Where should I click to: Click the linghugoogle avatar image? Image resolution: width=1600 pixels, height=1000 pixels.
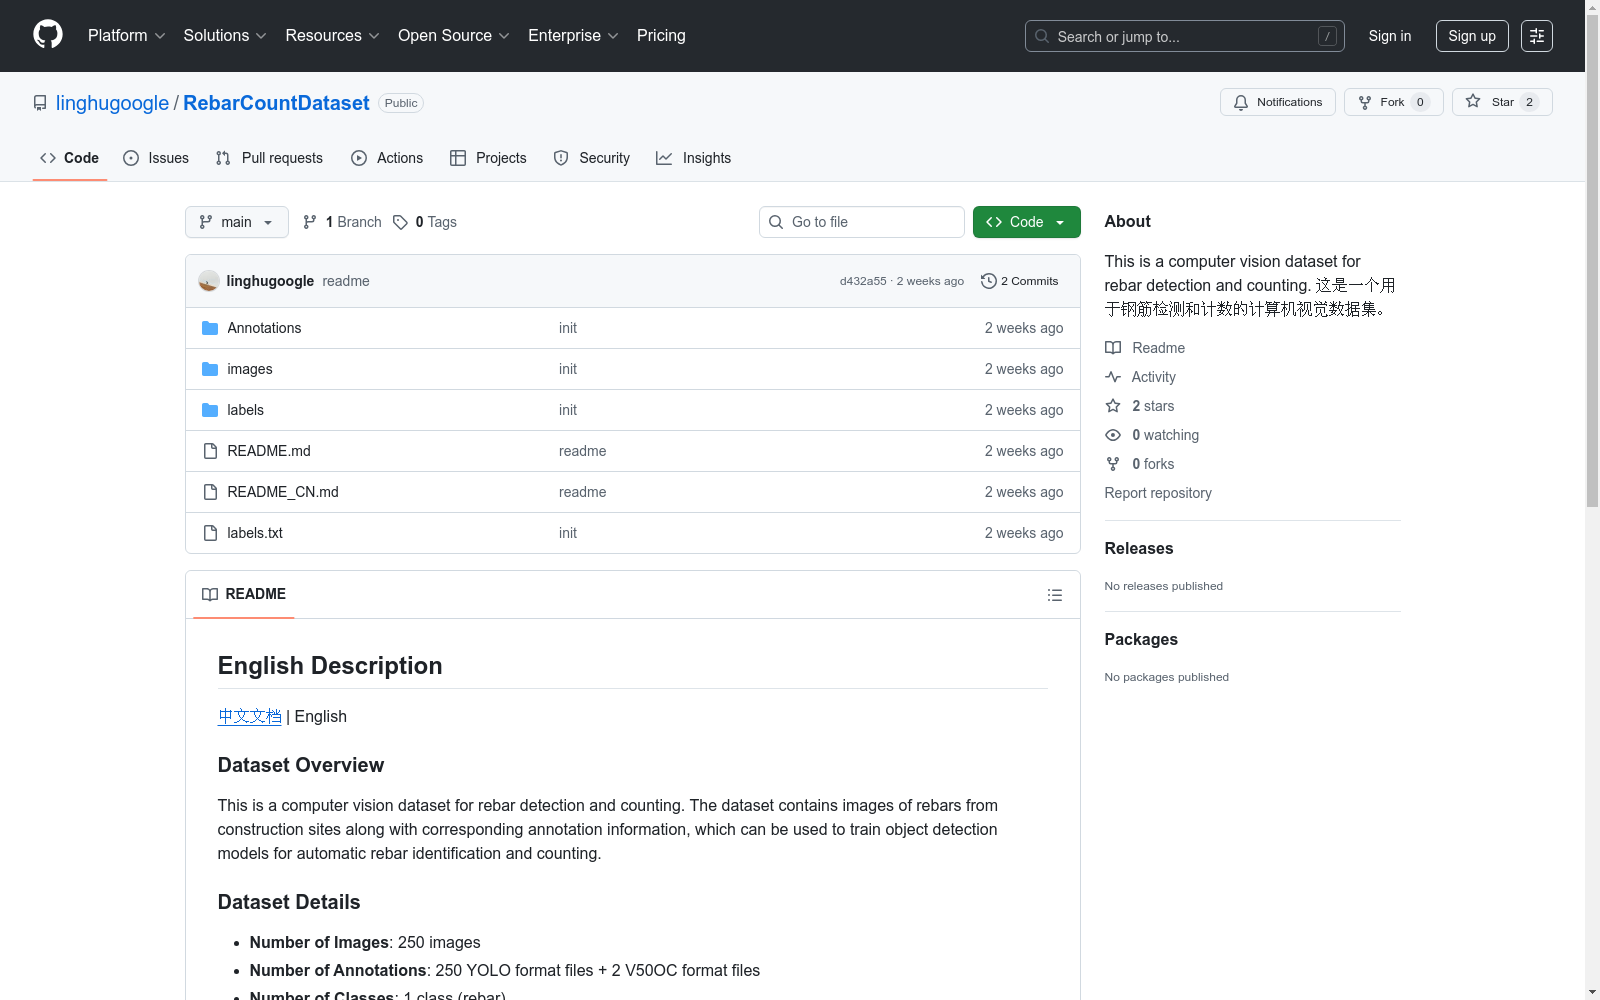[x=209, y=281]
